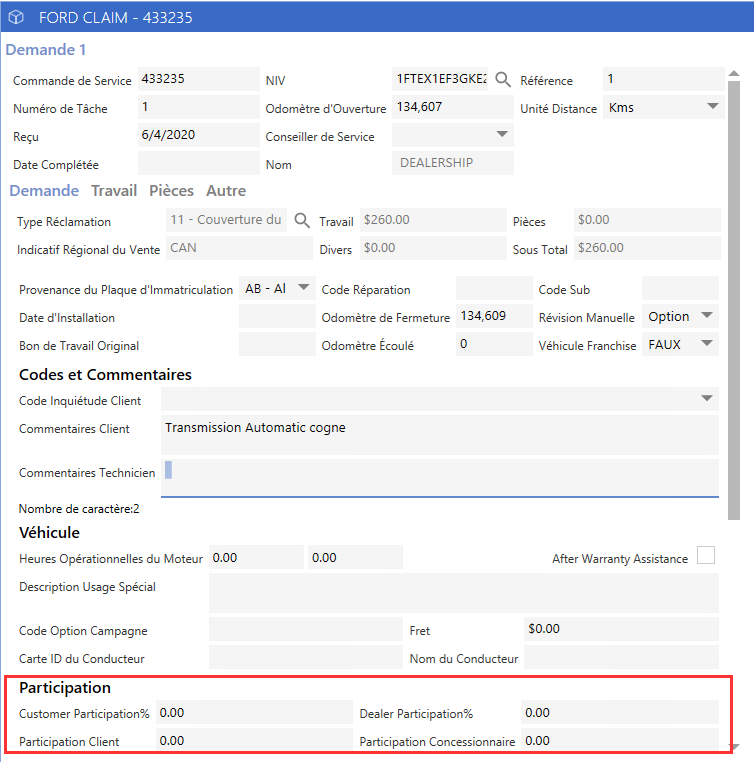Switch to the Travail tab
This screenshot has height=762, width=754.
point(114,190)
